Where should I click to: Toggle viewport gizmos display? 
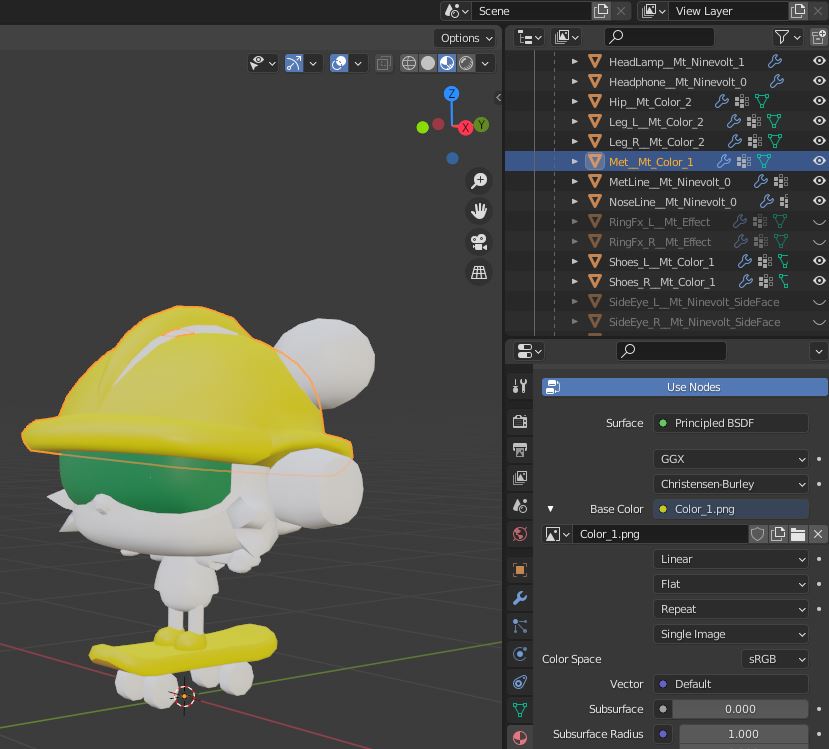pos(294,63)
